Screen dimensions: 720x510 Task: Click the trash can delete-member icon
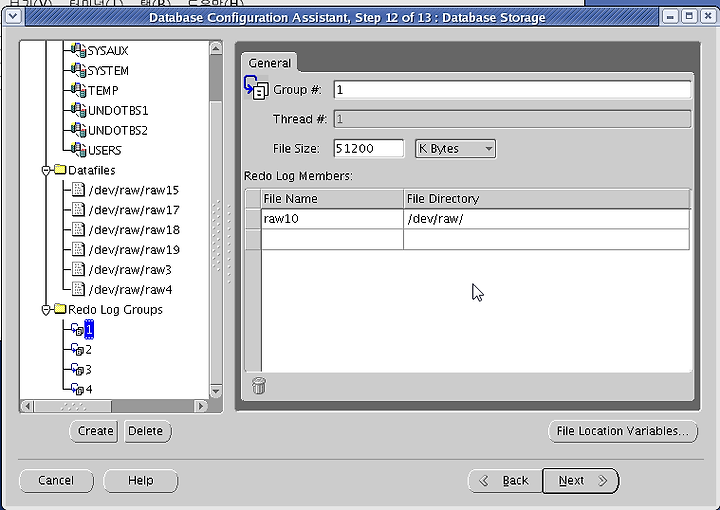[259, 386]
